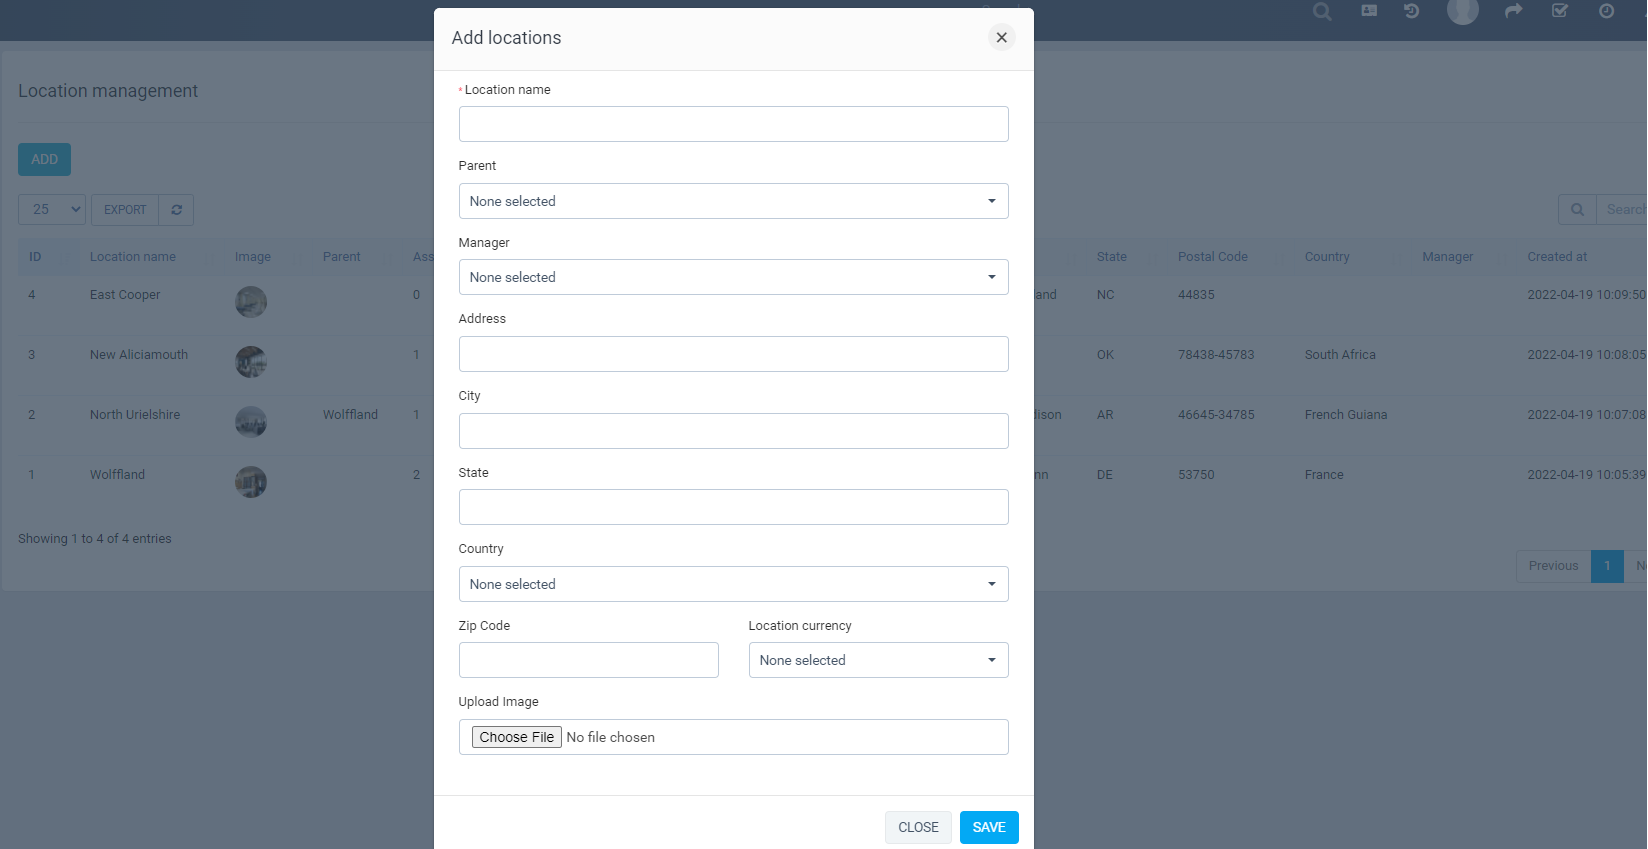Click the search magnifier in top bar
Image resolution: width=1648 pixels, height=849 pixels.
(1322, 12)
